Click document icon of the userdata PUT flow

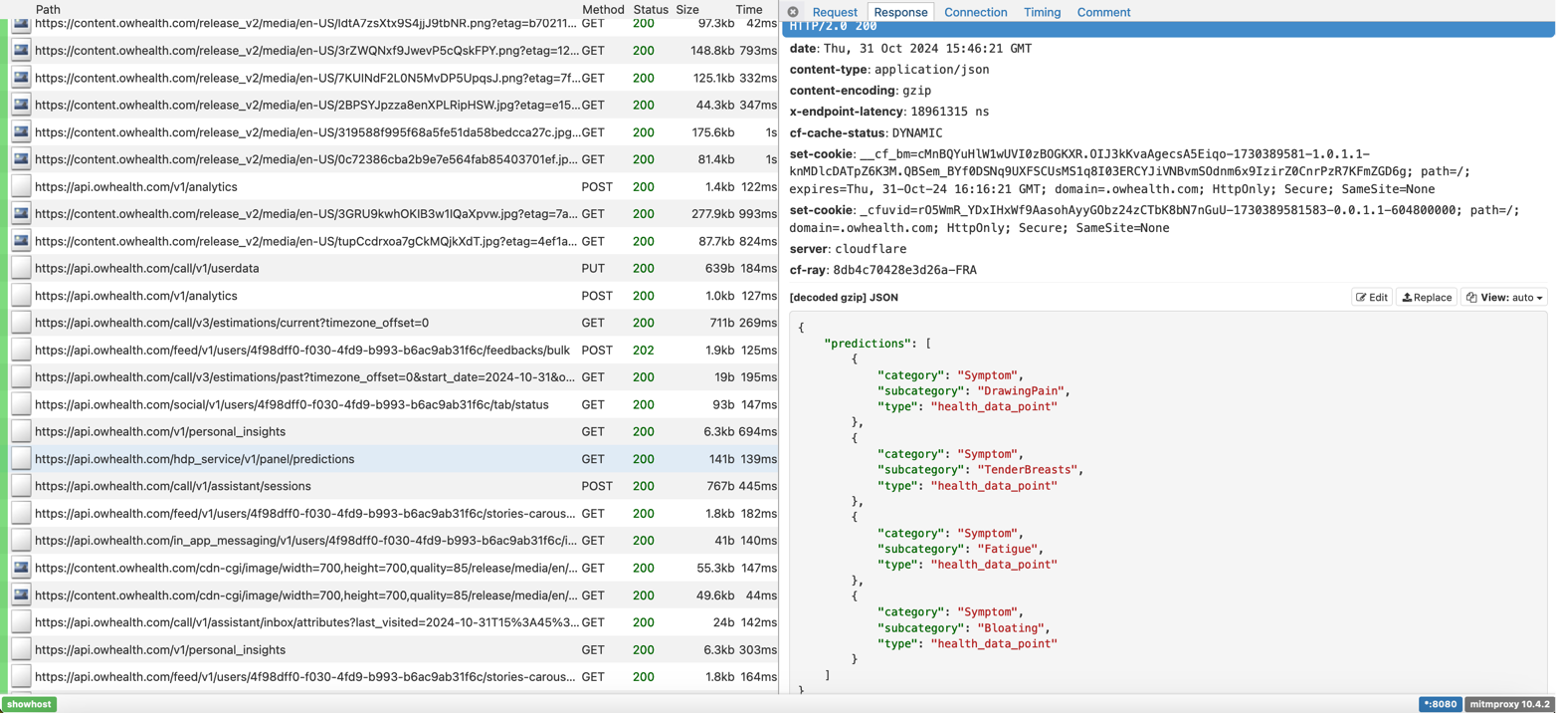[21, 269]
